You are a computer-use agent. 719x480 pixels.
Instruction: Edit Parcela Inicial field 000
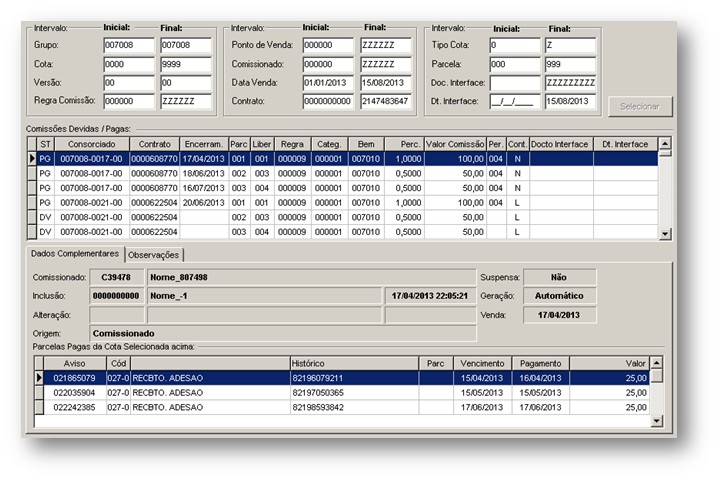pos(515,64)
